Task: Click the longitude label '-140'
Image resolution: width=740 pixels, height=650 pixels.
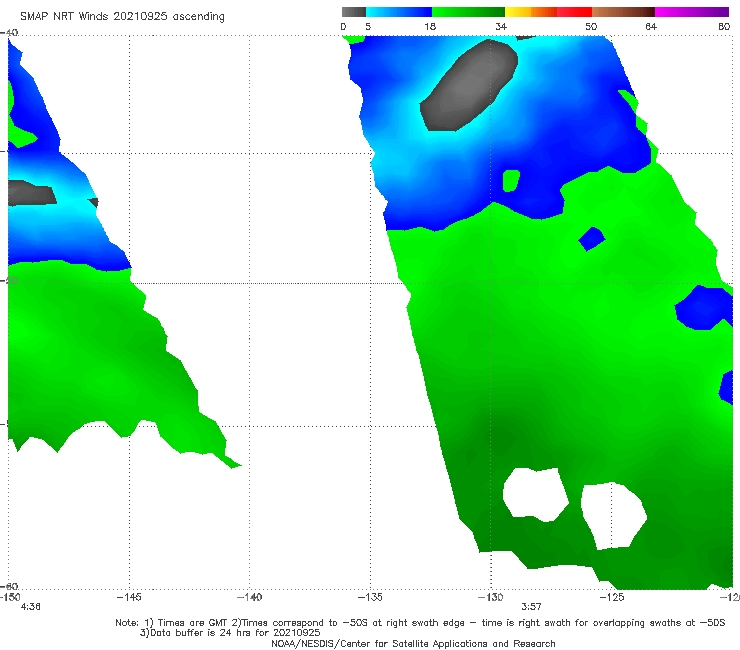Action: pos(249,597)
